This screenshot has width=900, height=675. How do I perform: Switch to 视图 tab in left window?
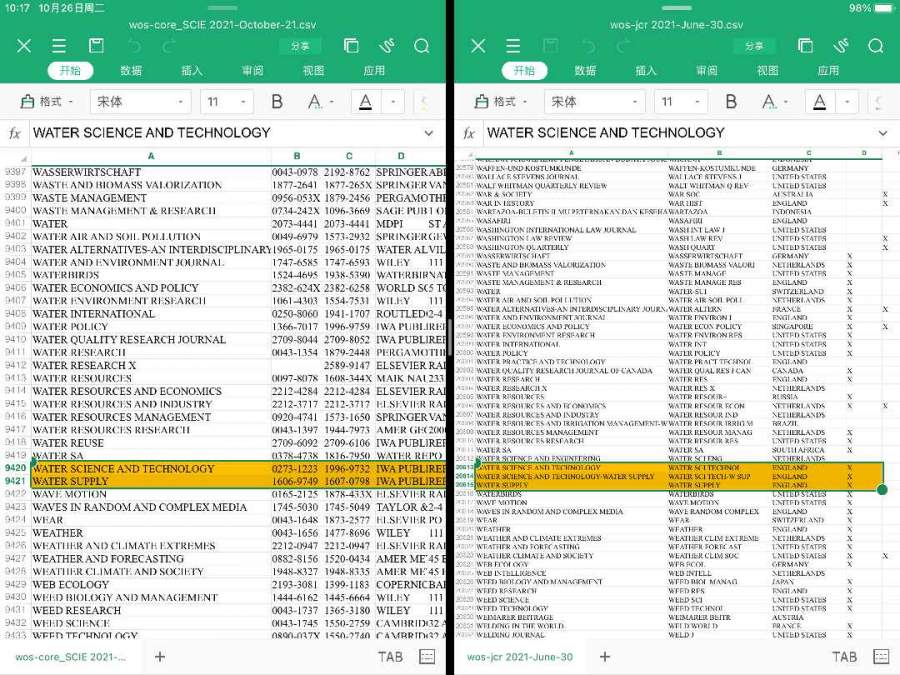coord(313,71)
